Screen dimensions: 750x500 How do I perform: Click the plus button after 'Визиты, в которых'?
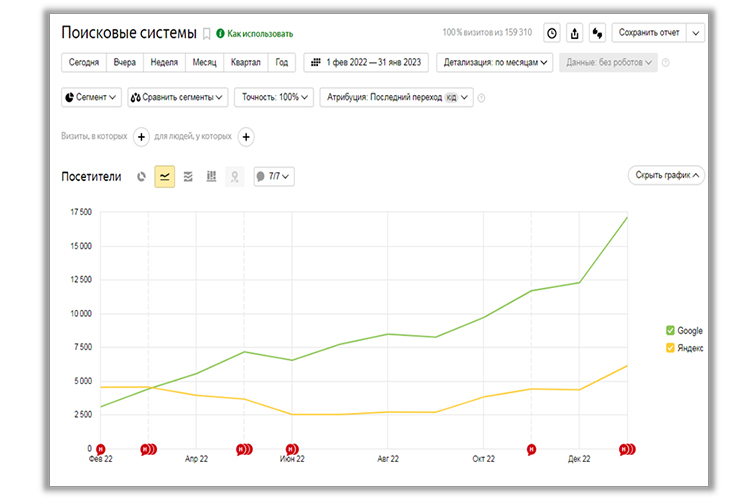tap(141, 137)
